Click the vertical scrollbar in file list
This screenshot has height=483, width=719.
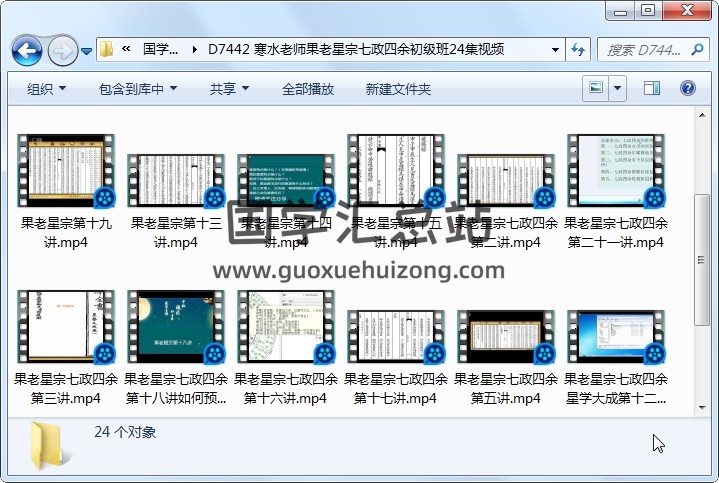pyautogui.click(x=707, y=260)
